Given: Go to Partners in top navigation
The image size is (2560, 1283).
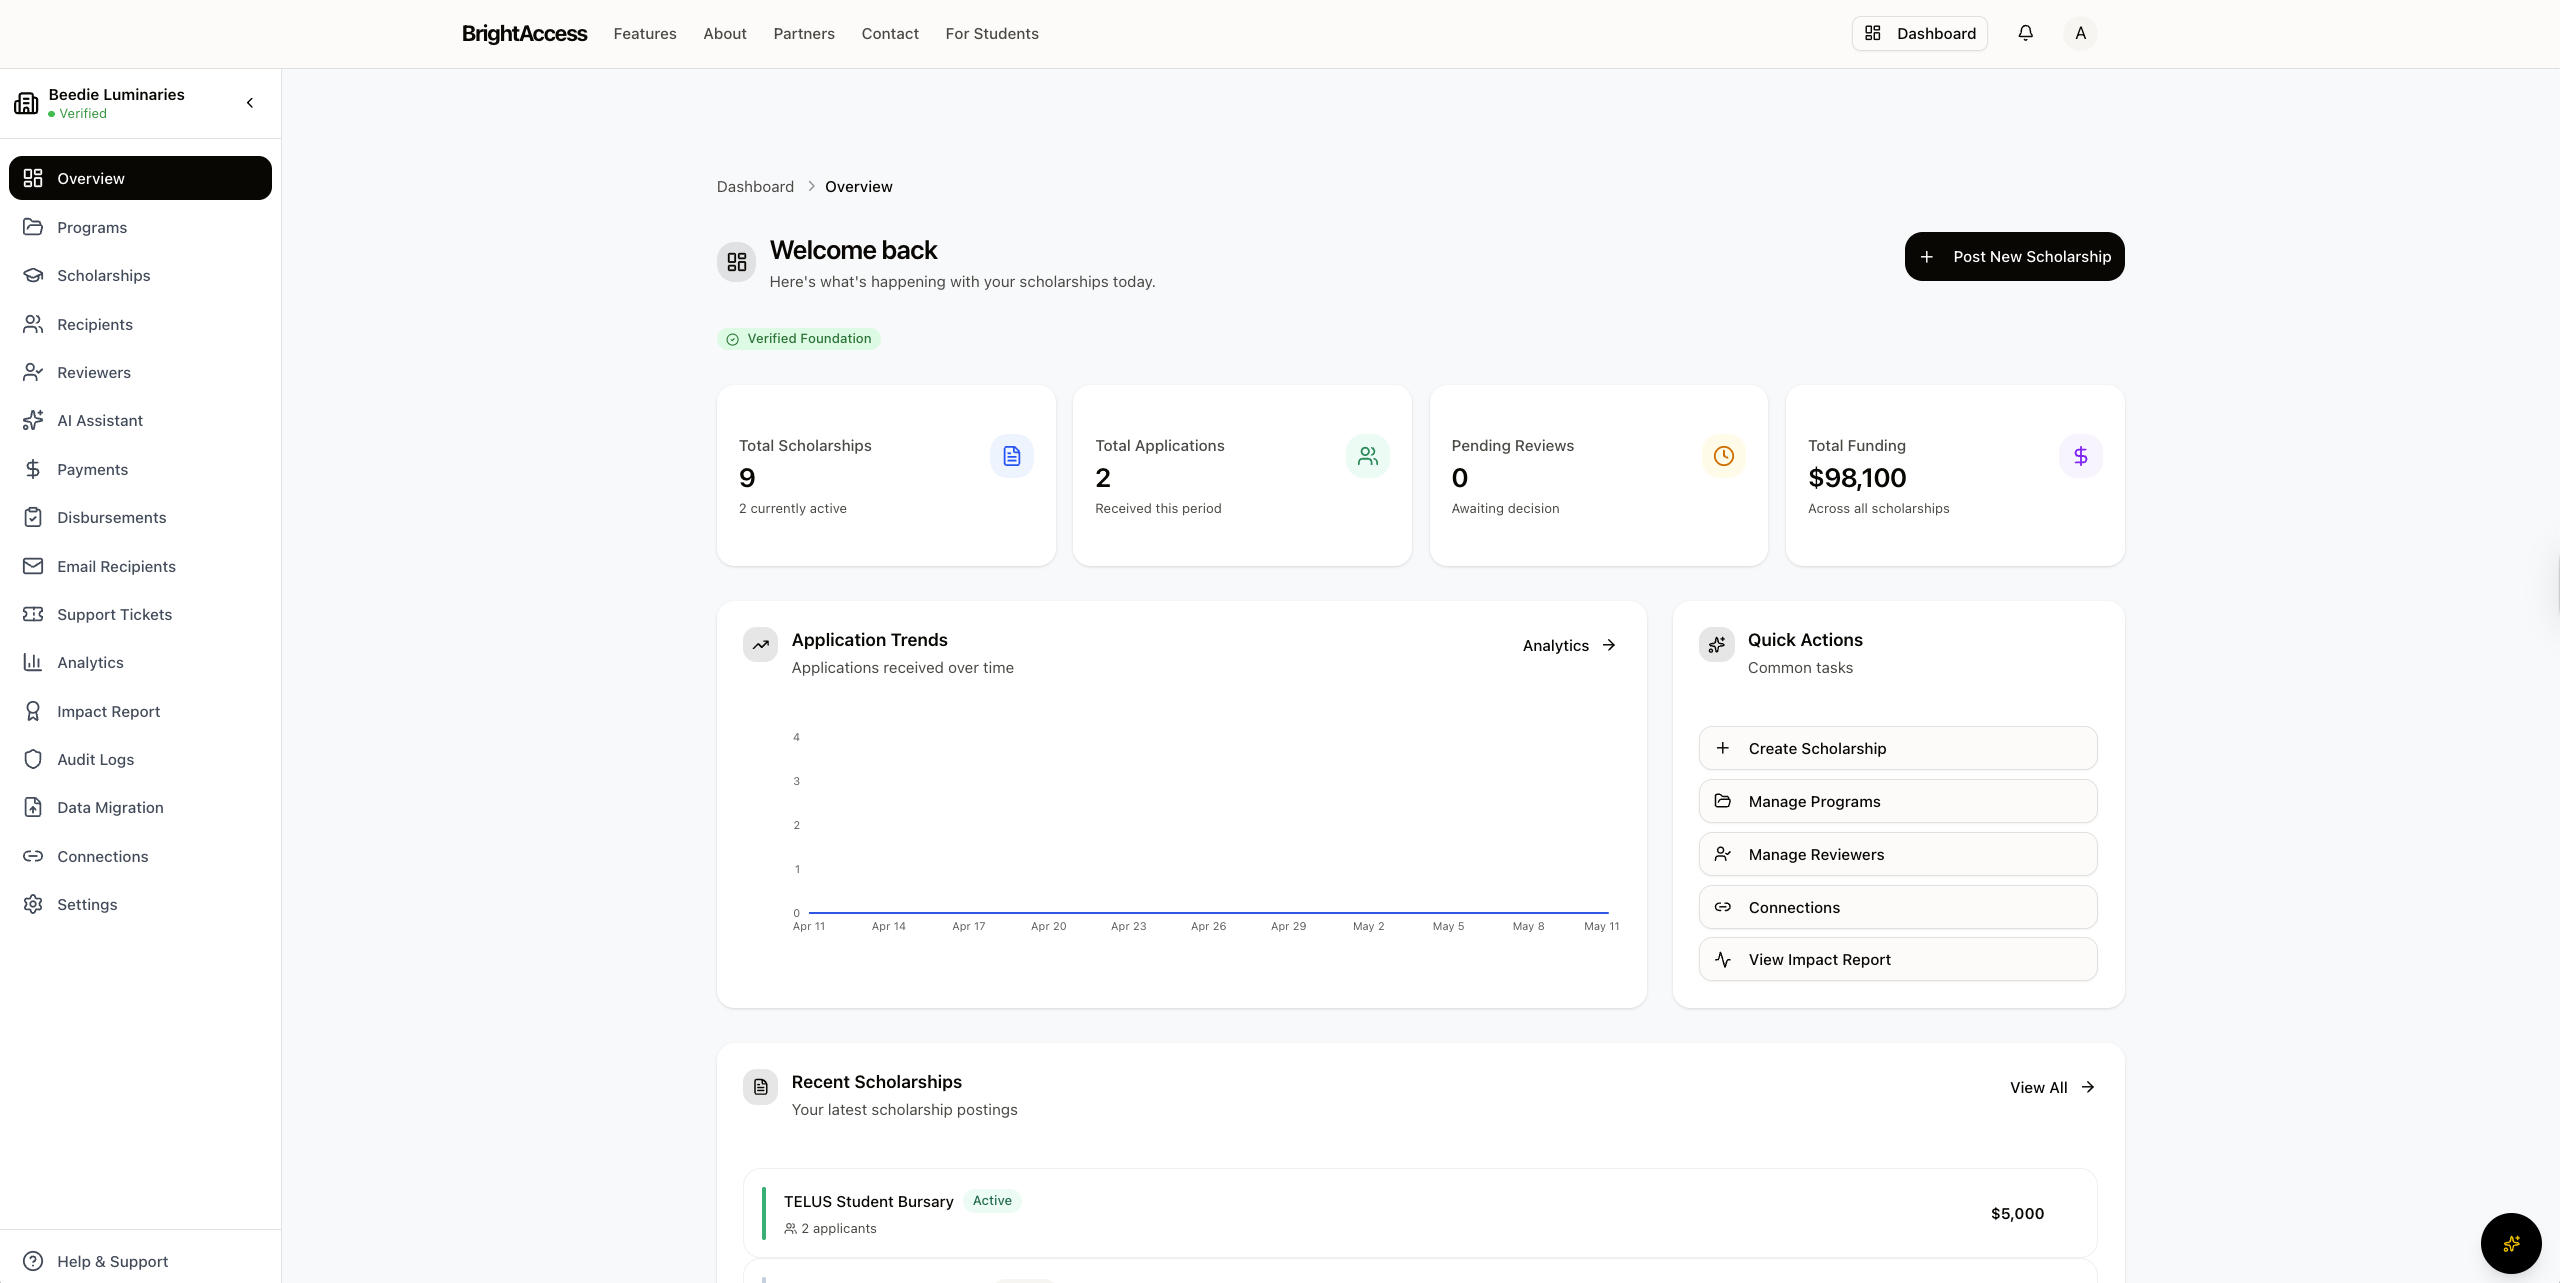Looking at the screenshot, I should pyautogui.click(x=804, y=33).
